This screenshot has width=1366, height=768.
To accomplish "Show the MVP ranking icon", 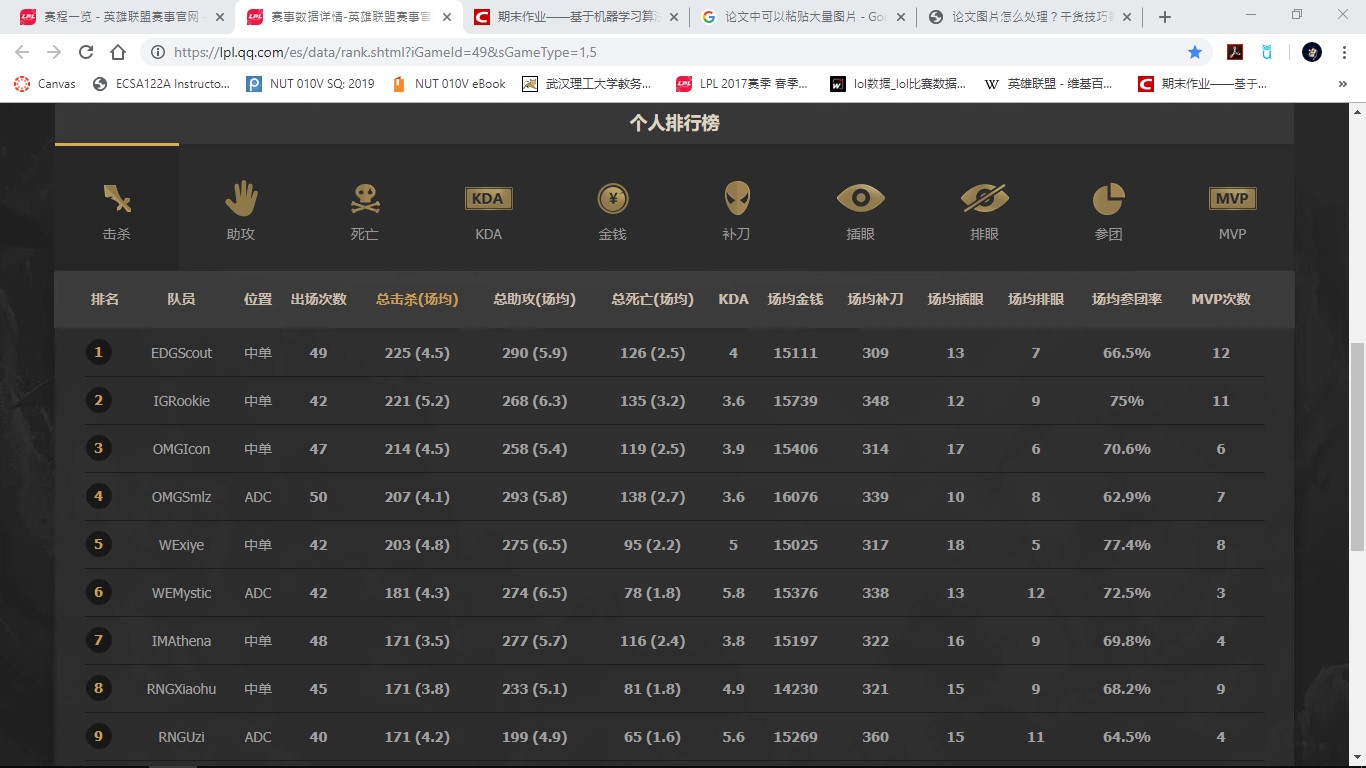I will 1232,200.
